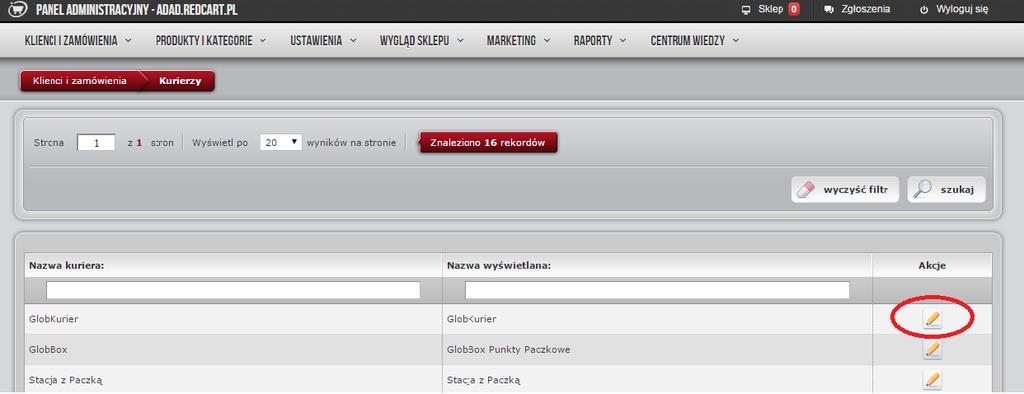
Task: Click the Zgłoszenia chat bubble icon
Action: [829, 10]
